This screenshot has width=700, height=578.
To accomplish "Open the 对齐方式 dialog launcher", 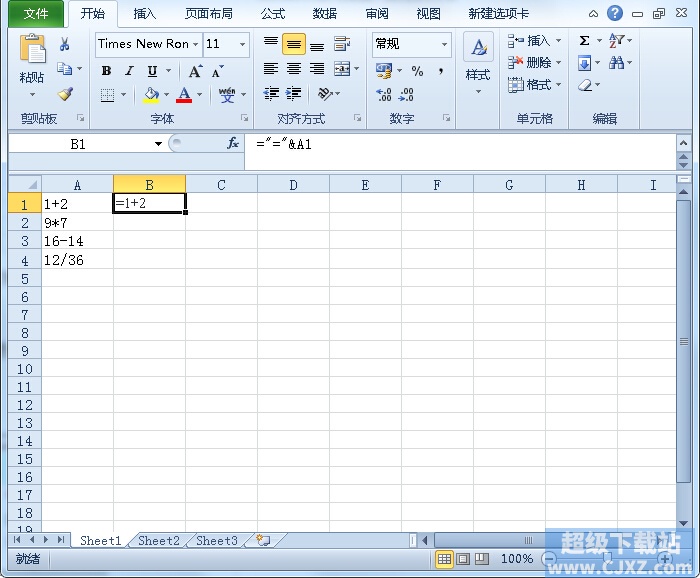I will coord(357,118).
